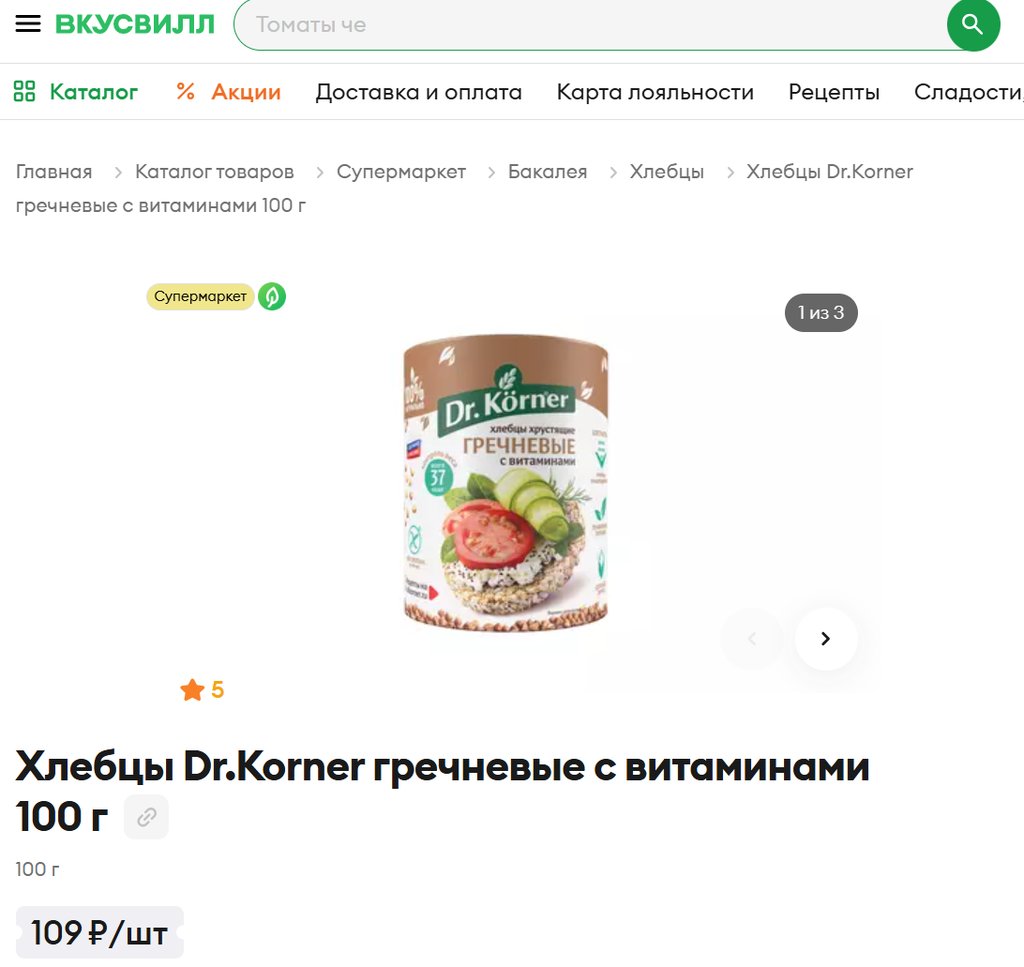Click the orange star rating
Viewport: 1024px width, 967px height.
pyautogui.click(x=202, y=690)
